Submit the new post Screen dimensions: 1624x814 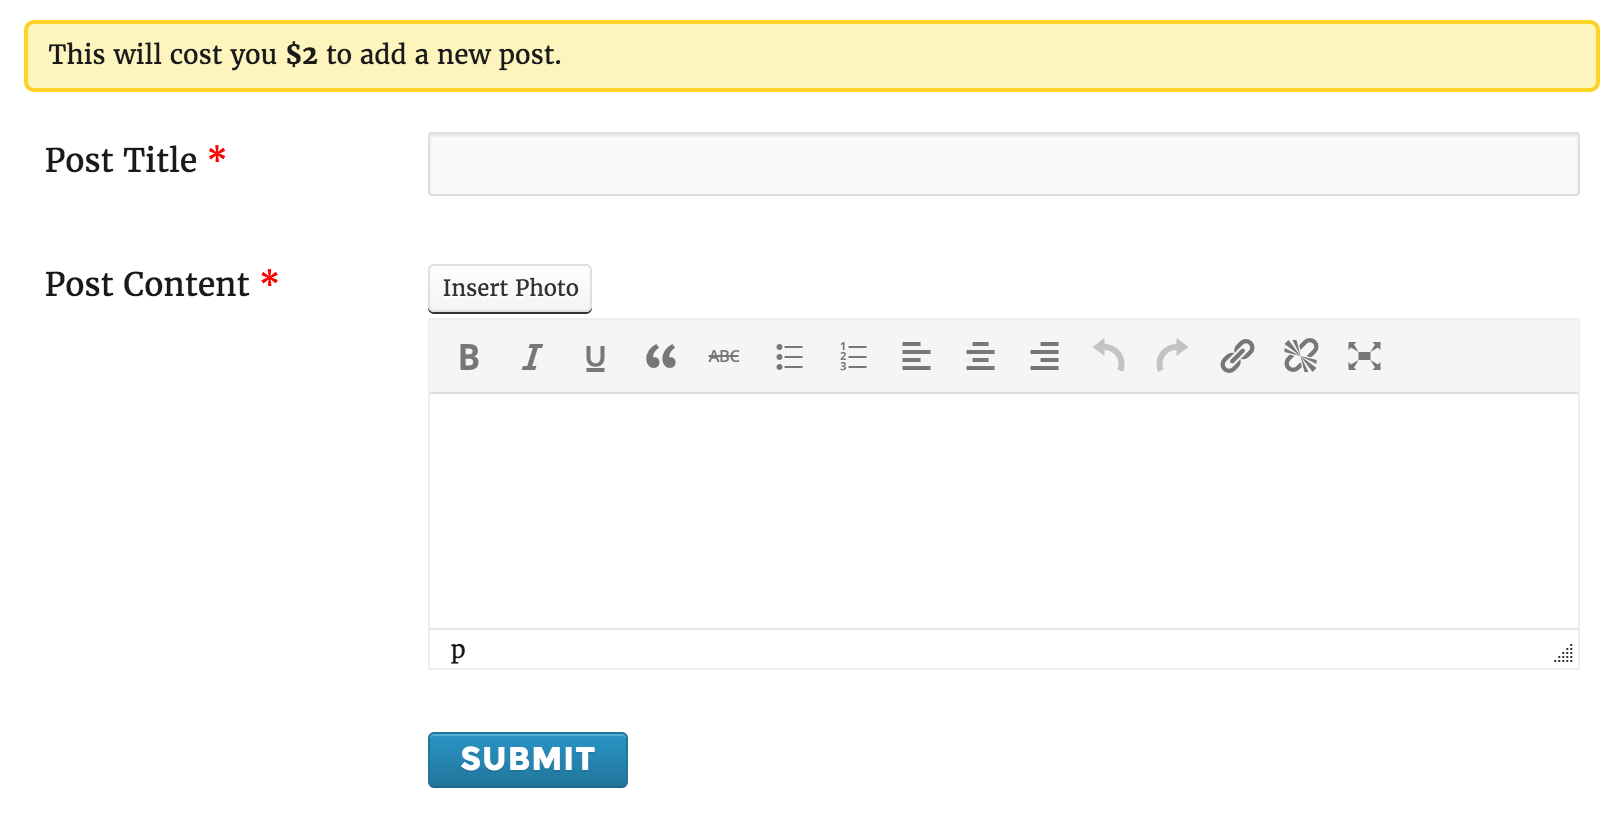(x=528, y=760)
